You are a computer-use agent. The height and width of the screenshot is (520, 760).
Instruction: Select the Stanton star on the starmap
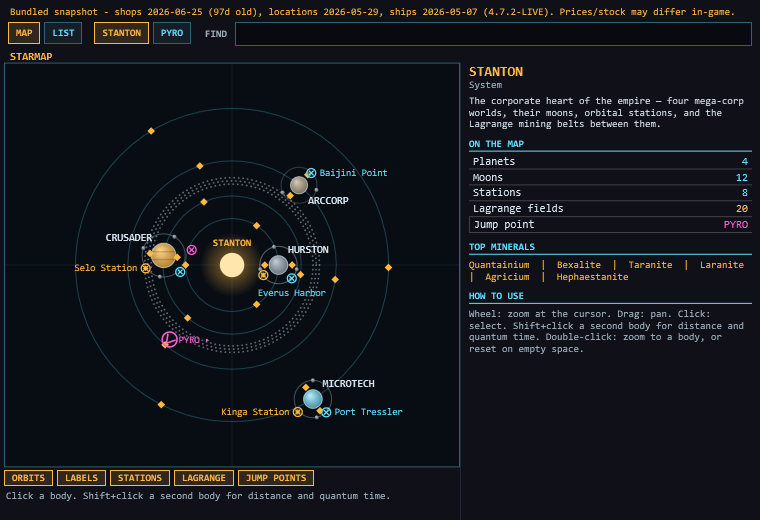pyautogui.click(x=232, y=265)
